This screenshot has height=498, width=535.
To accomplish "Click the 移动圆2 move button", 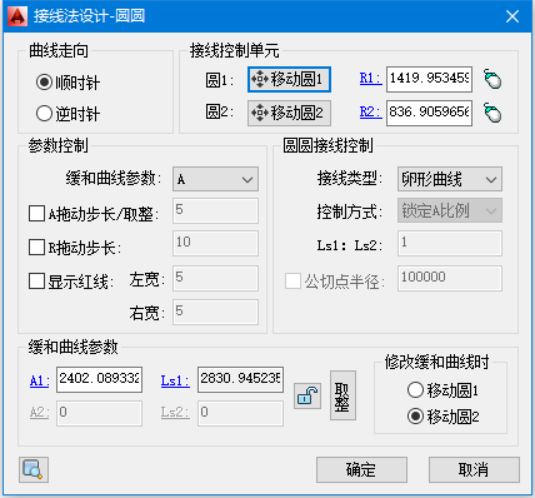I will [x=289, y=113].
